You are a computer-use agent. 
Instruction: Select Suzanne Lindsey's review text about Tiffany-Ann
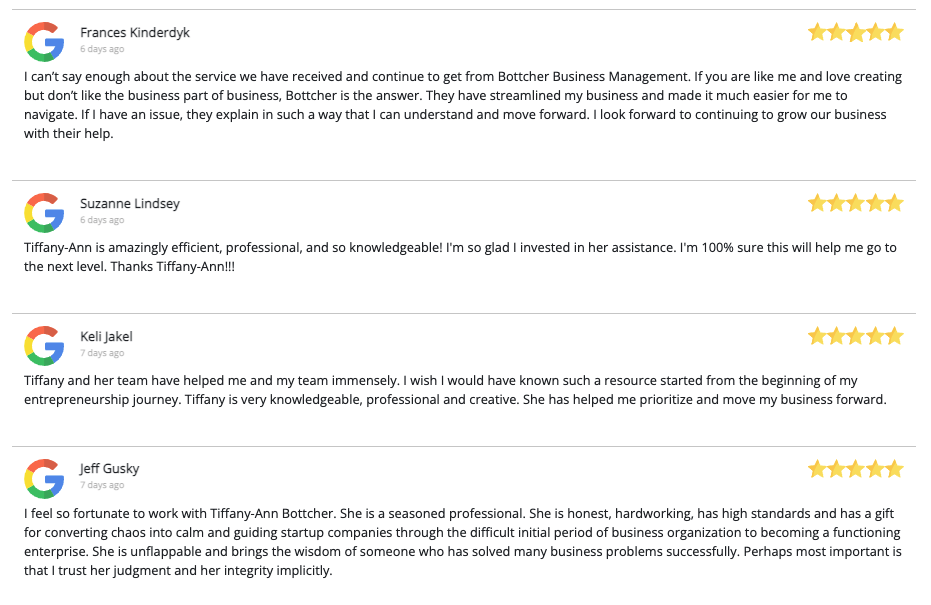(x=460, y=257)
